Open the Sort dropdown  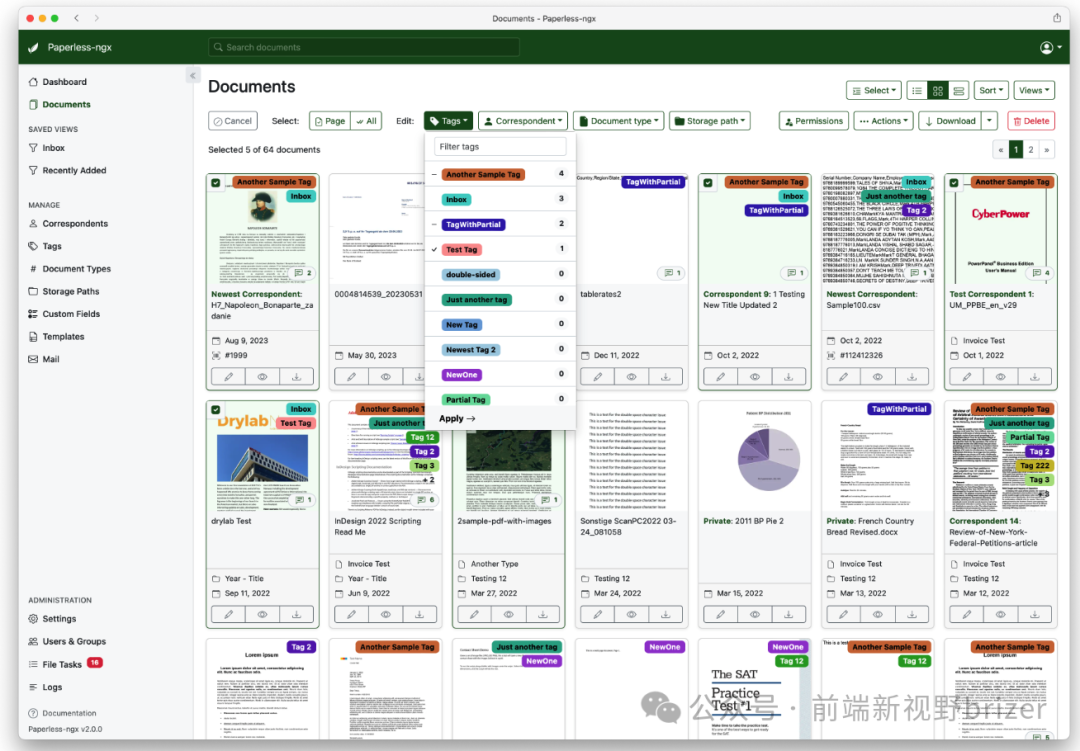[991, 90]
